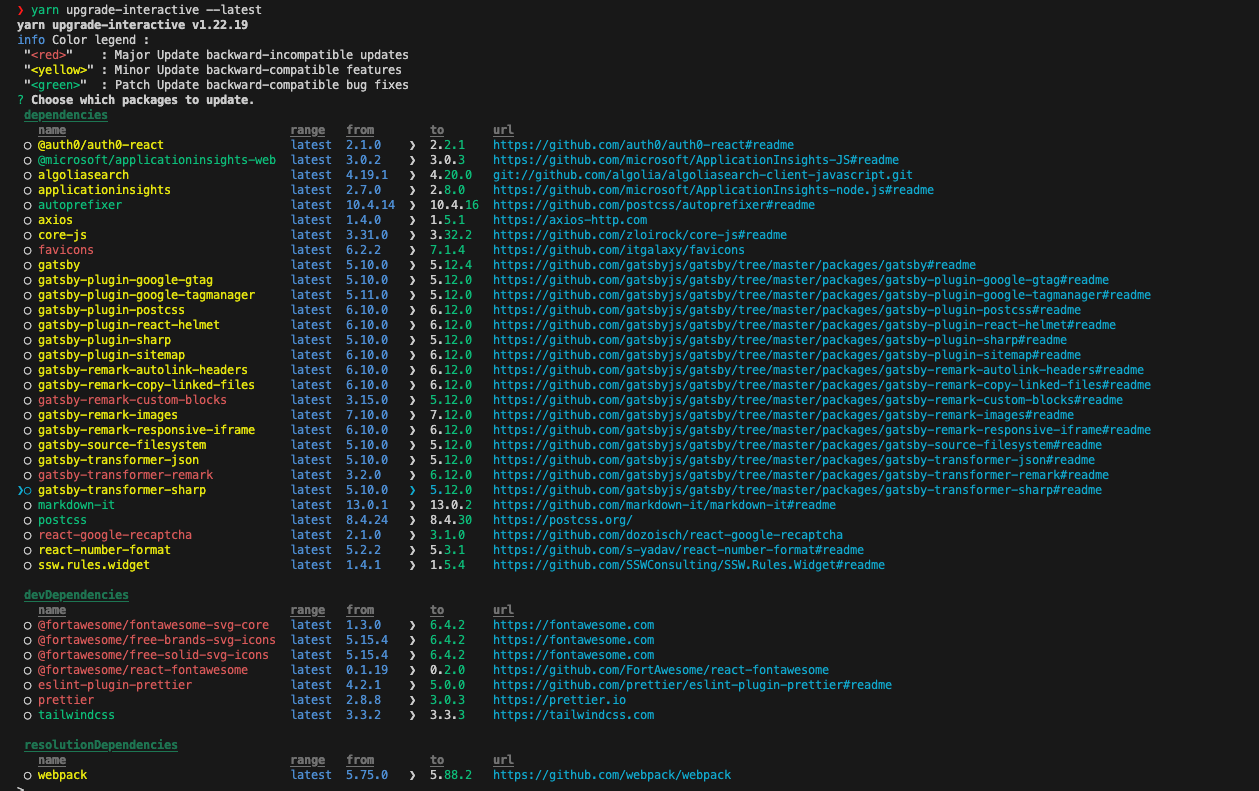Click from version 13.0.1 of markdown-it
The width and height of the screenshot is (1259, 791).
pos(367,505)
